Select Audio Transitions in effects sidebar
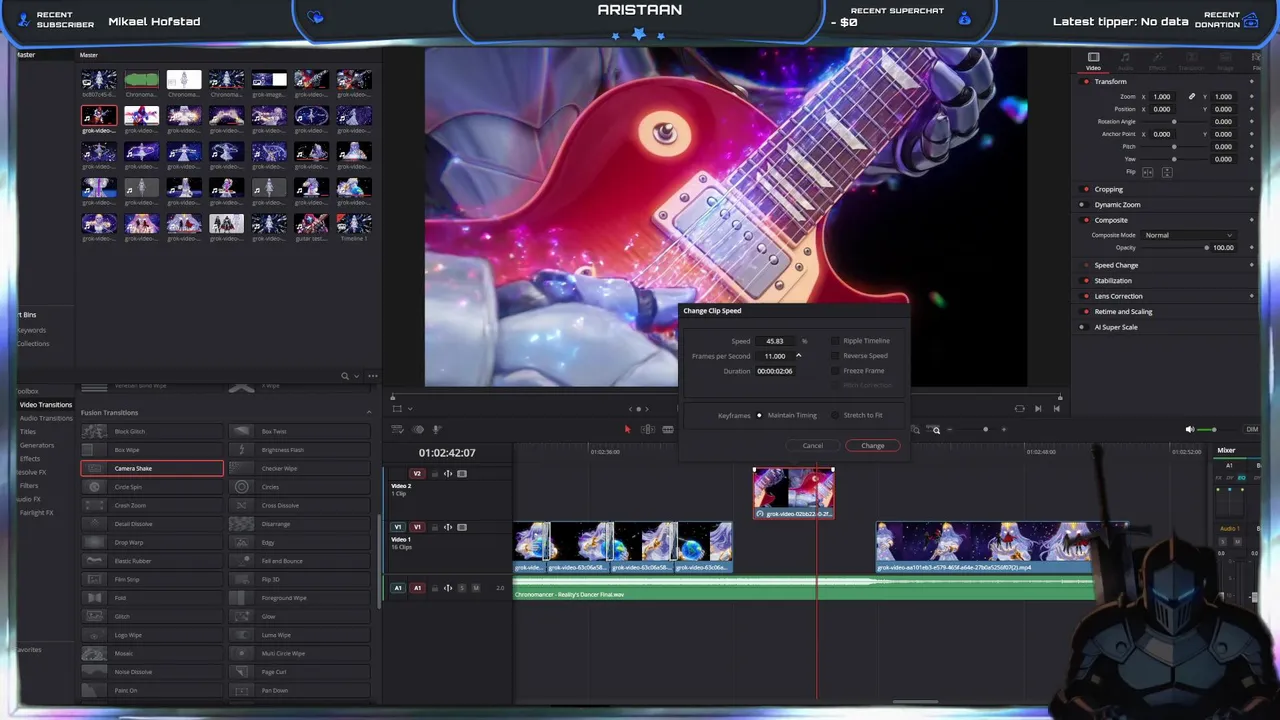The height and width of the screenshot is (720, 1280). (x=46, y=418)
